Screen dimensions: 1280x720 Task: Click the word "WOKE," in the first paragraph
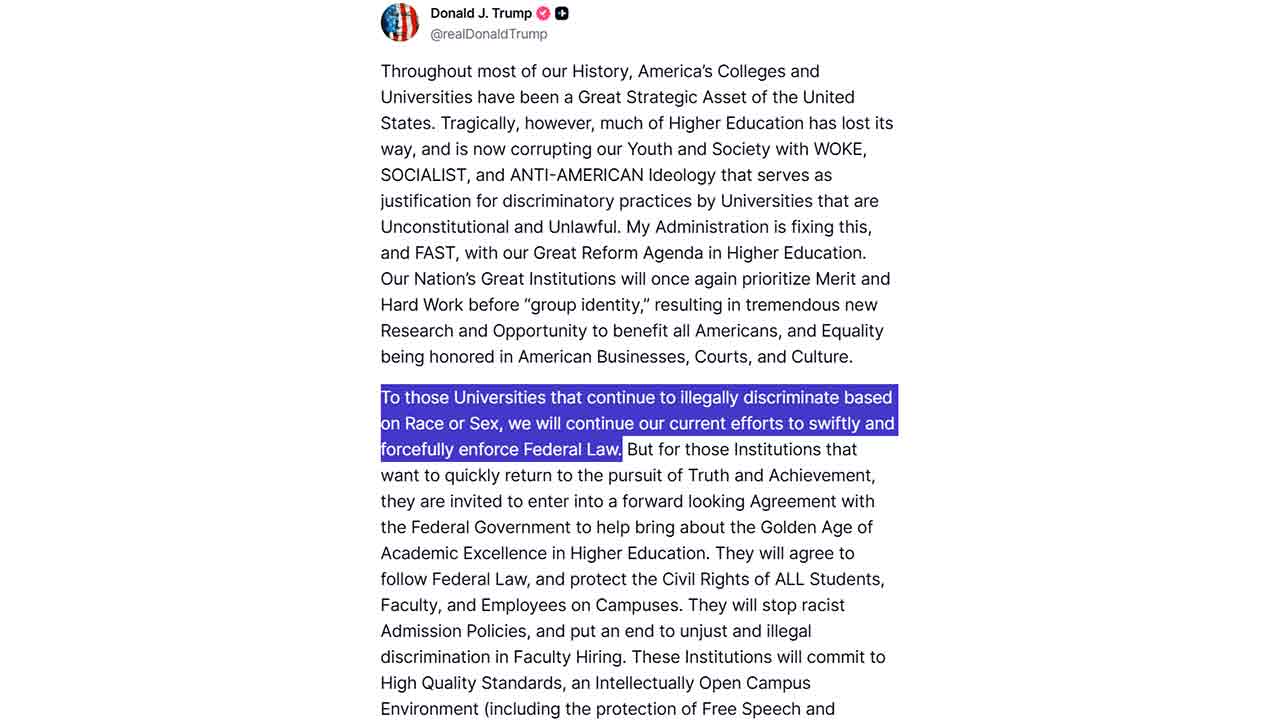(840, 149)
